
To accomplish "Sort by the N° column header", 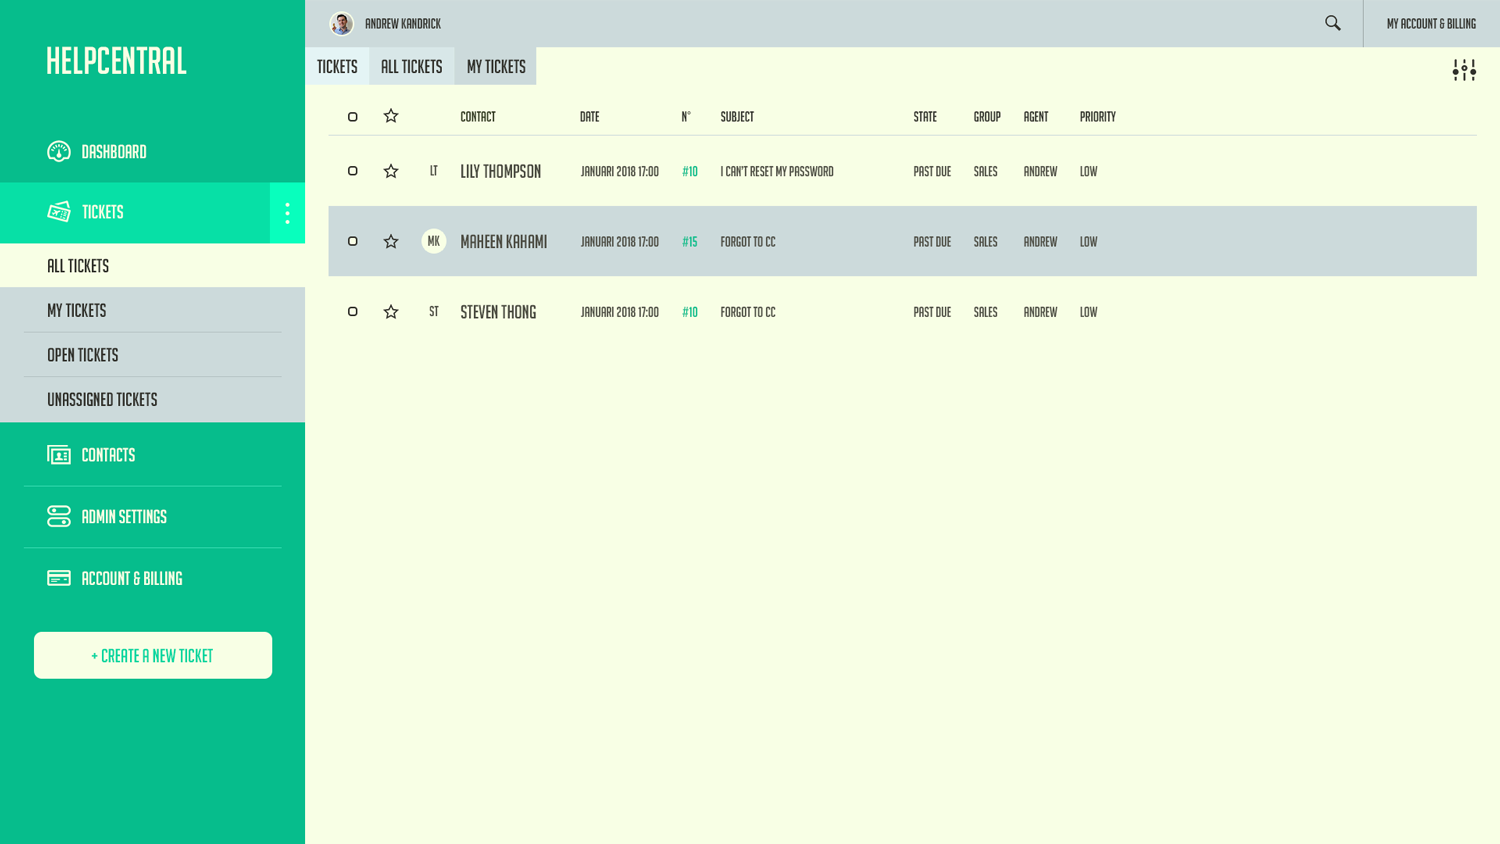I will (x=686, y=116).
